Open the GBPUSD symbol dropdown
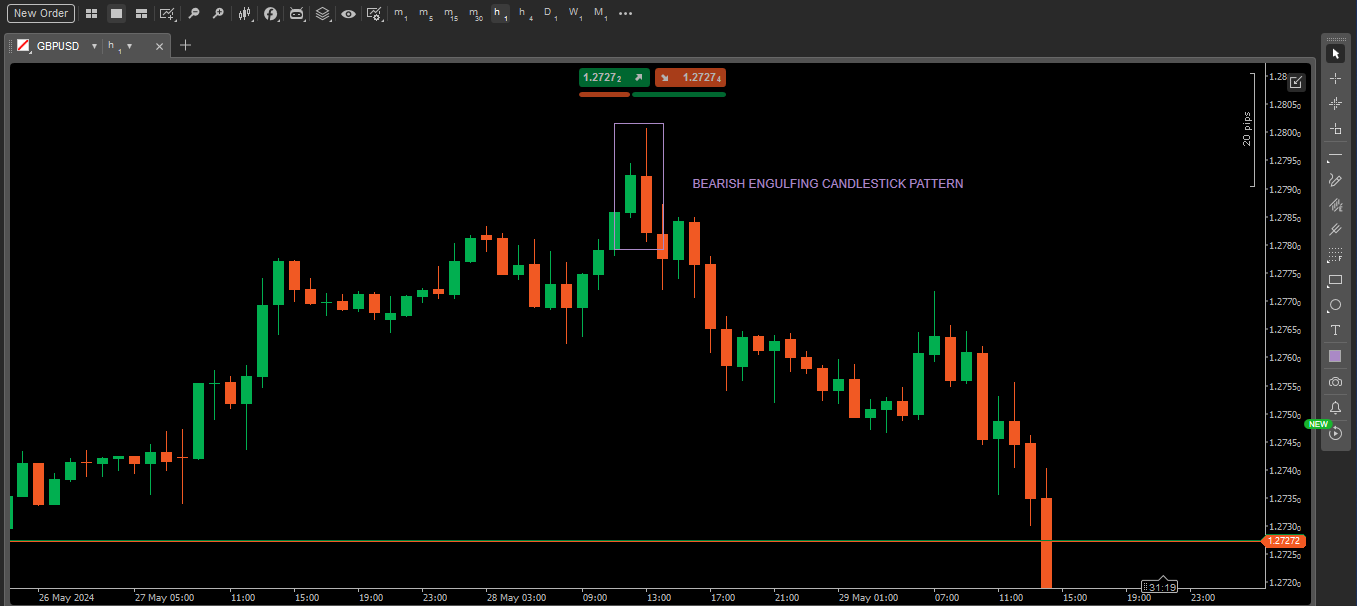The image size is (1357, 606). [94, 45]
